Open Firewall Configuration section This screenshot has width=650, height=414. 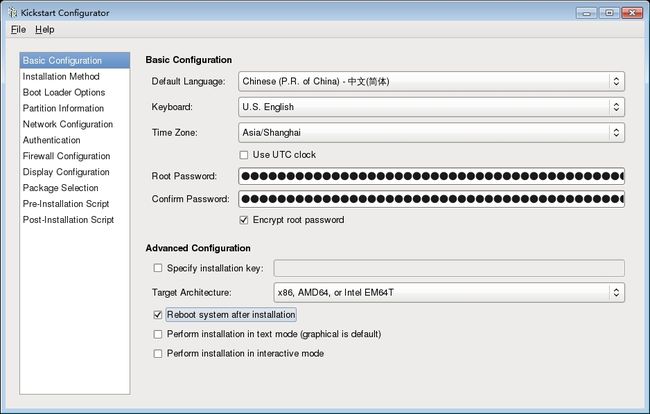[x=75, y=156]
